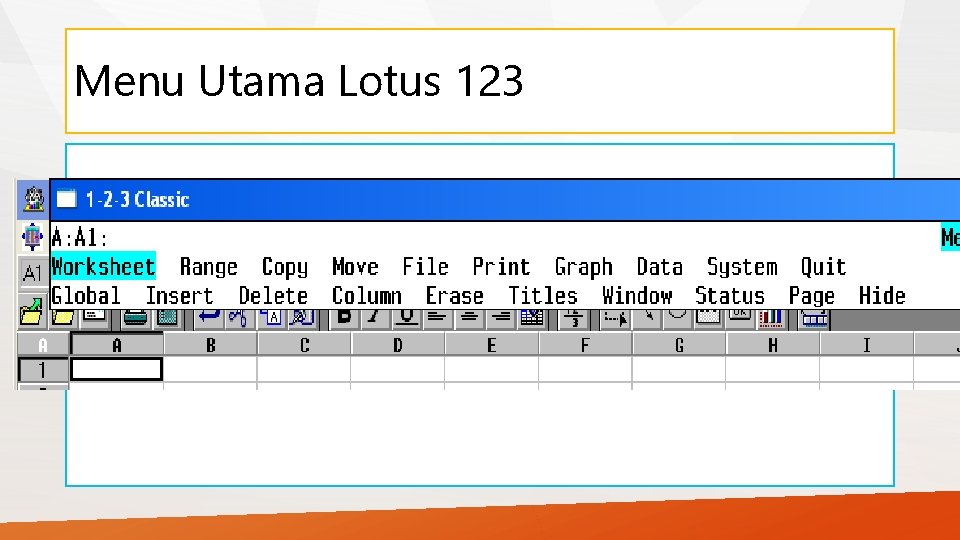This screenshot has width=960, height=540.
Task: Toggle italic formatting
Action: click(x=375, y=317)
